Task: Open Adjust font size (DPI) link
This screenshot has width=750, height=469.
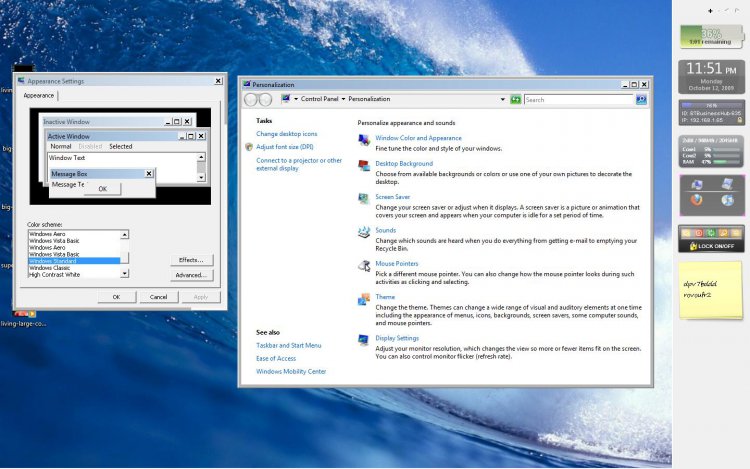Action: coord(285,147)
